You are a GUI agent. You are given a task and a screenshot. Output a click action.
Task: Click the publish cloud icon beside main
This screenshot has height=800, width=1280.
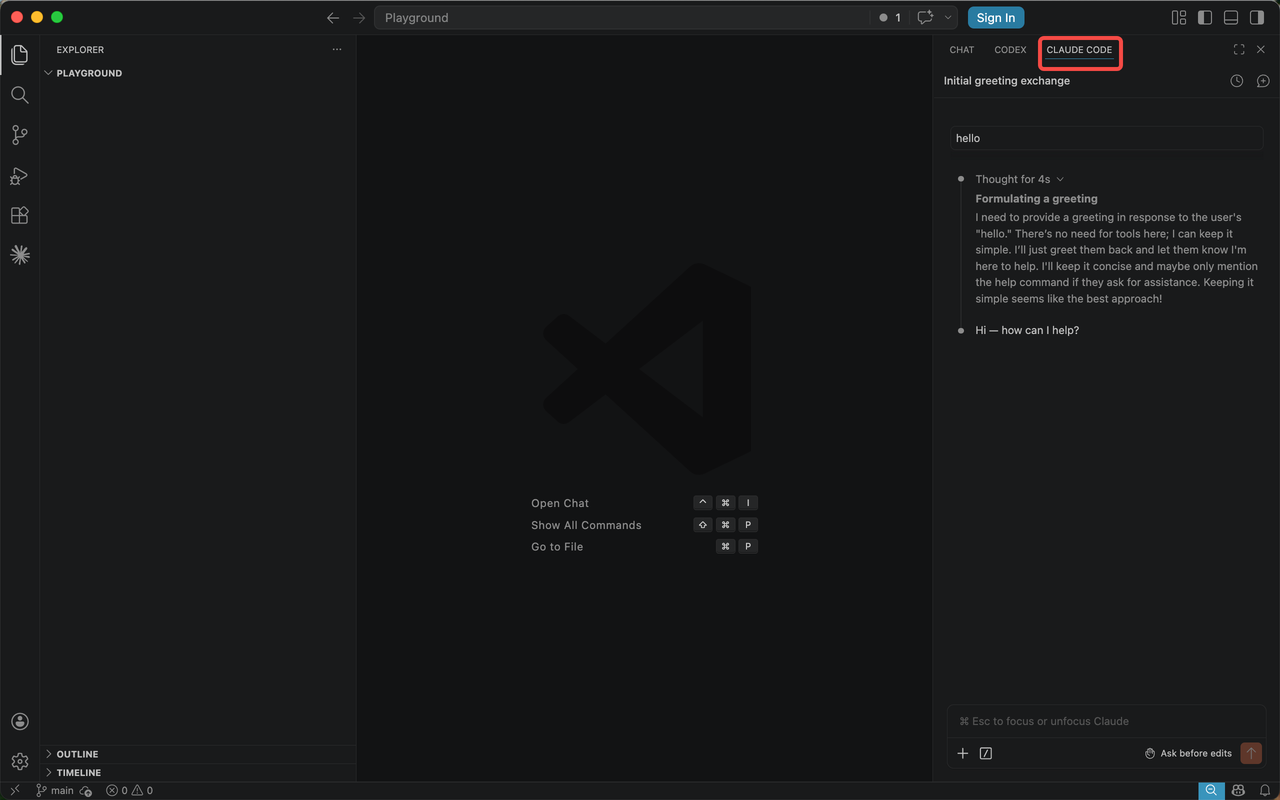(x=86, y=791)
